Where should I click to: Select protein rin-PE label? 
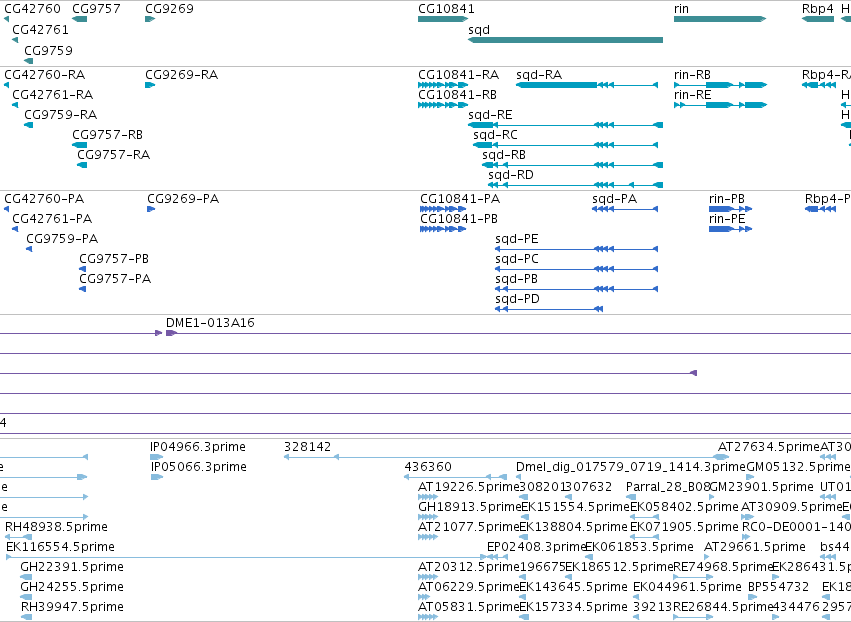coord(727,219)
